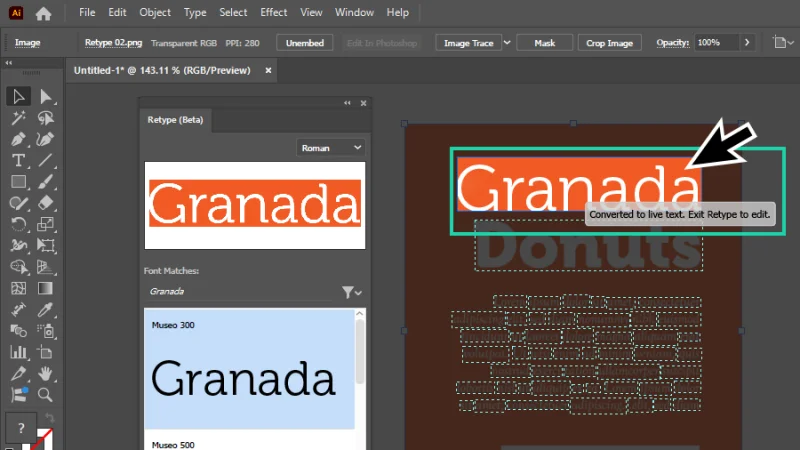Choose the Lasso tool

coord(45,118)
